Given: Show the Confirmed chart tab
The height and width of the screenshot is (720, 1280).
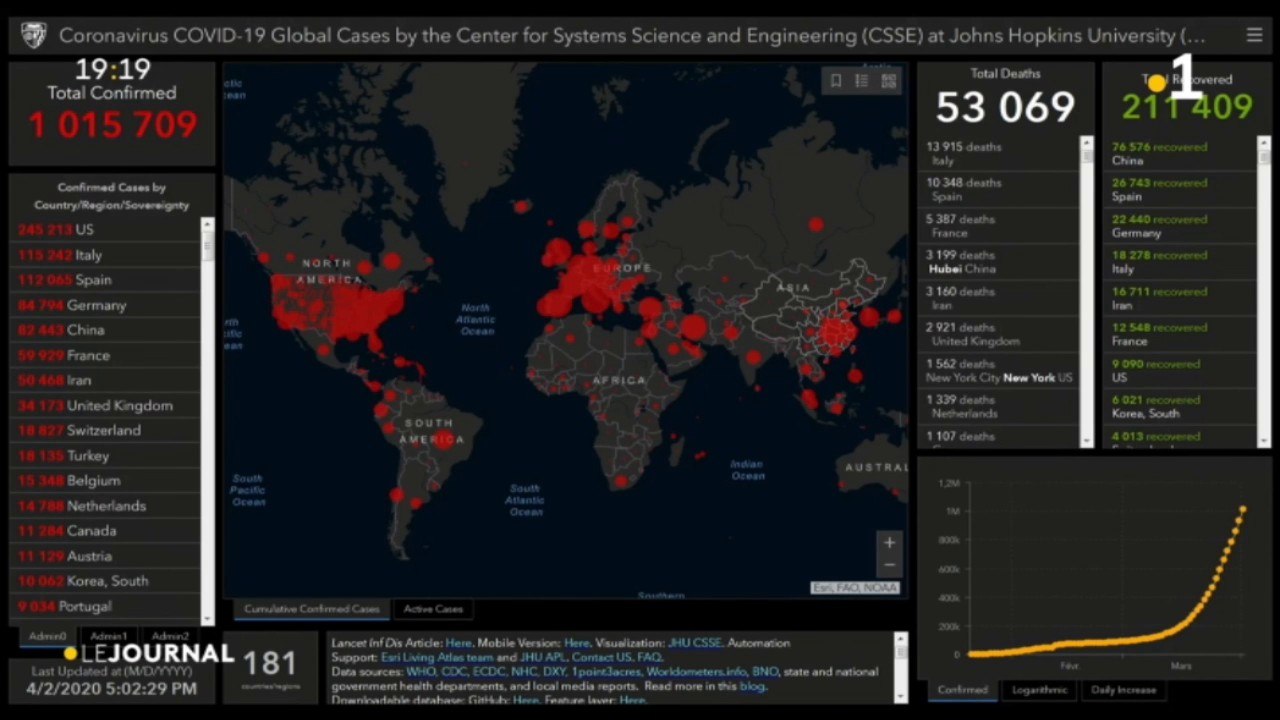Looking at the screenshot, I should (x=963, y=690).
